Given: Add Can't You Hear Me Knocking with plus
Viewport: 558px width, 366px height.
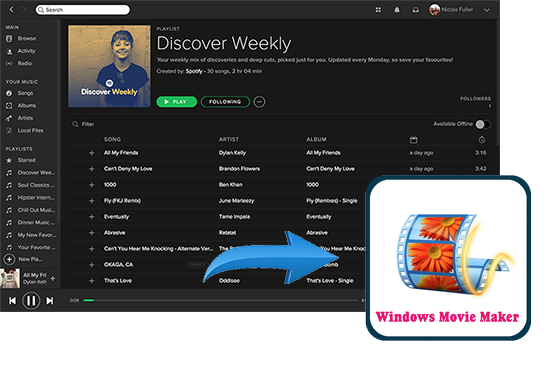Looking at the screenshot, I should tap(91, 249).
